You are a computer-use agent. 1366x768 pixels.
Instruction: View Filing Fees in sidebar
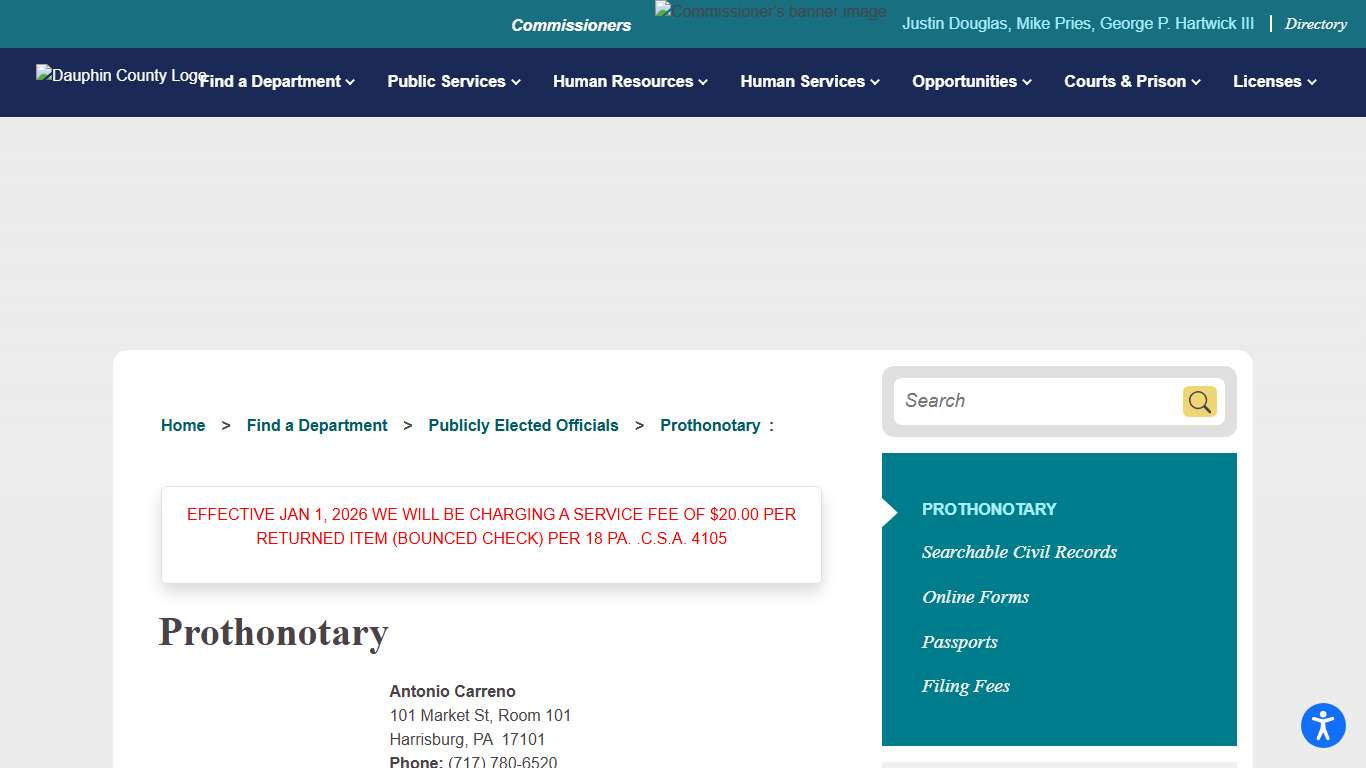pos(965,686)
